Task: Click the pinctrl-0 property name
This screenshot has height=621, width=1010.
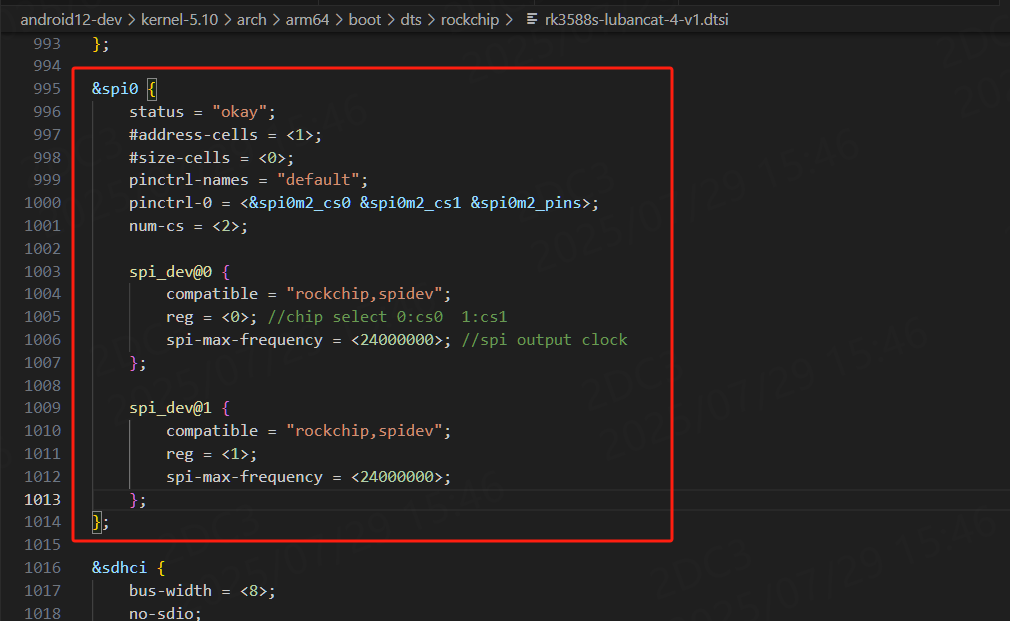Action: click(x=170, y=203)
